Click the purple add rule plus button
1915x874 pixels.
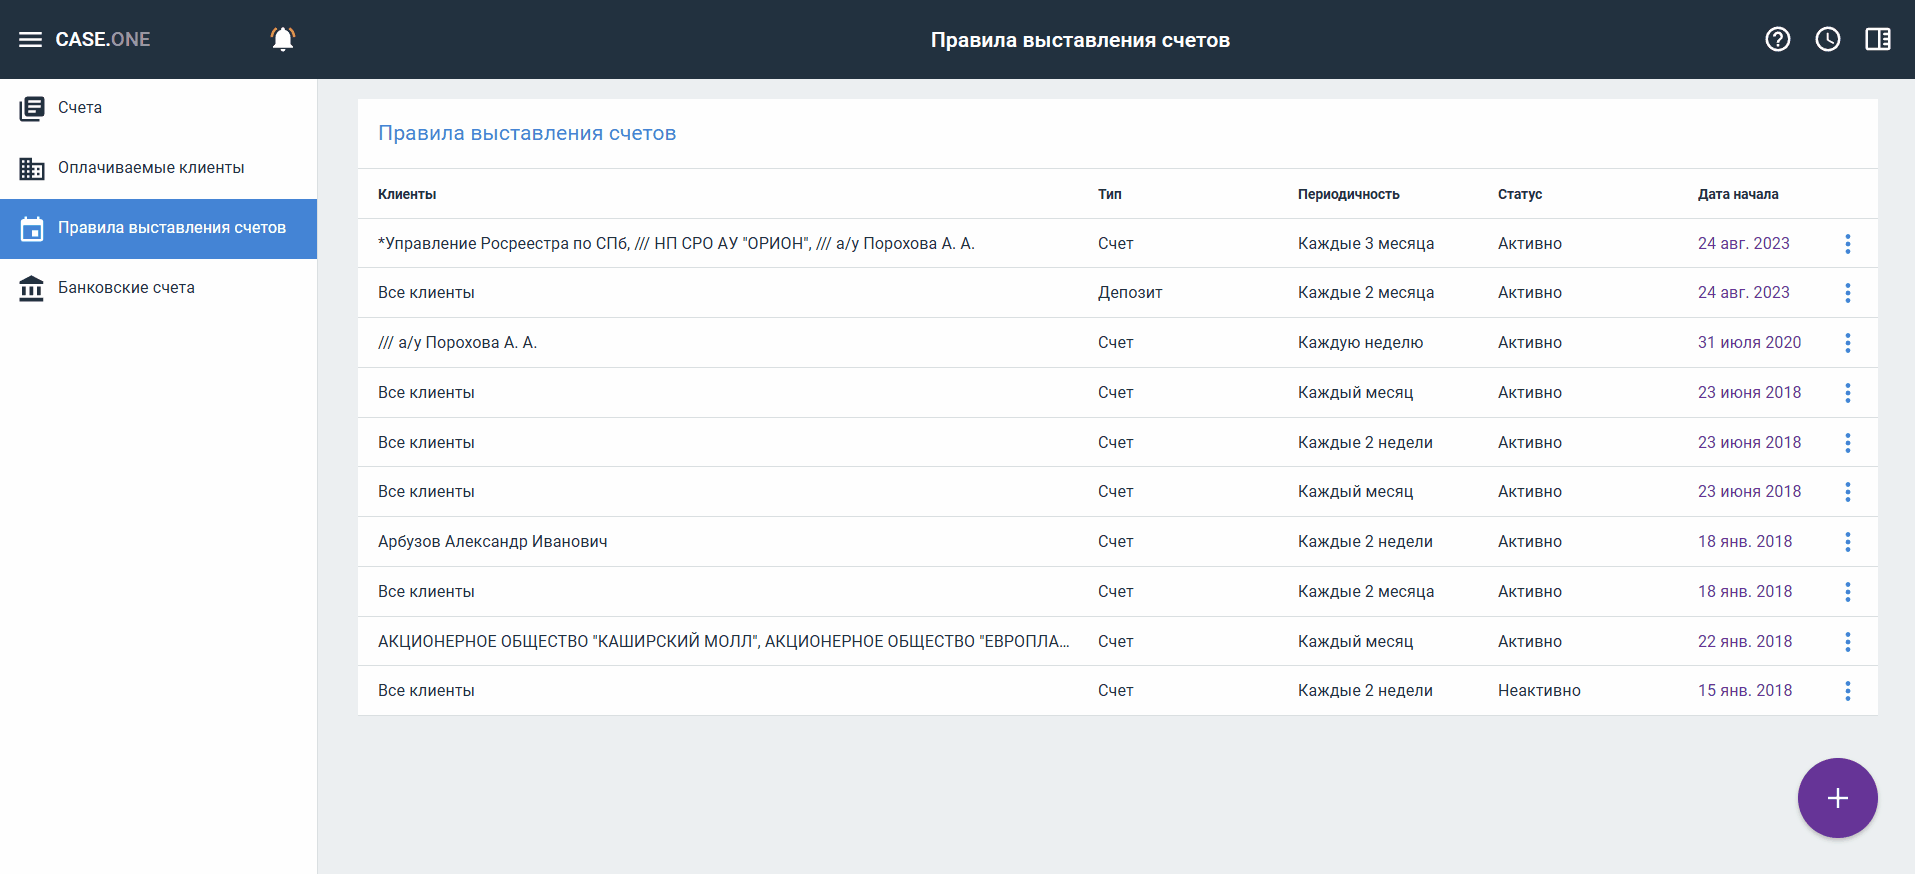[x=1837, y=798]
